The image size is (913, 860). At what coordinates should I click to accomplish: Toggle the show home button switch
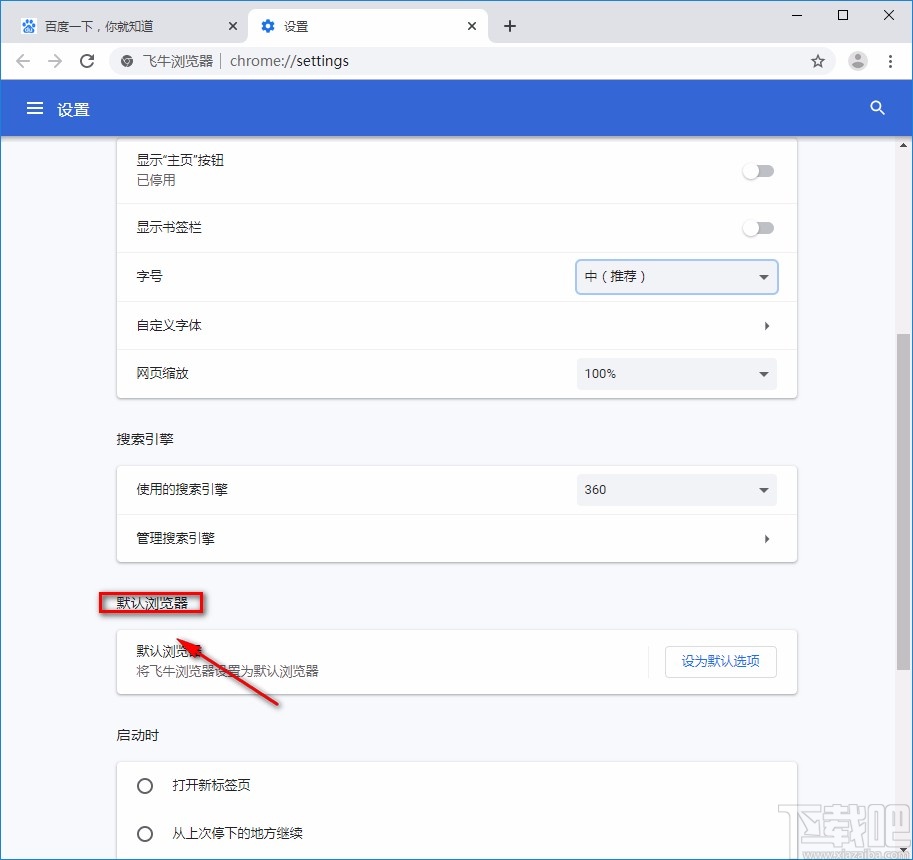pyautogui.click(x=758, y=171)
